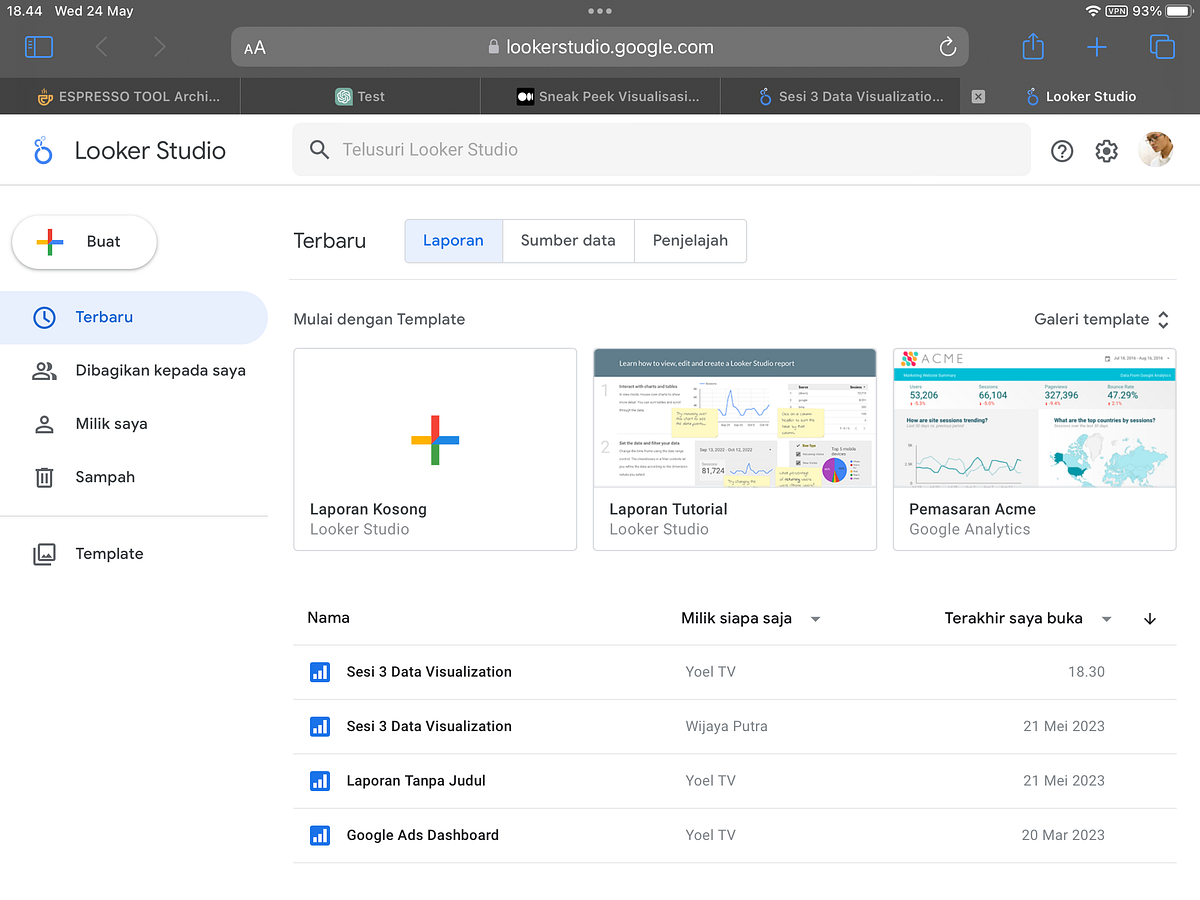The width and height of the screenshot is (1200, 900).
Task: Open Terakhir saya buka sort dropdown
Action: pos(1029,619)
